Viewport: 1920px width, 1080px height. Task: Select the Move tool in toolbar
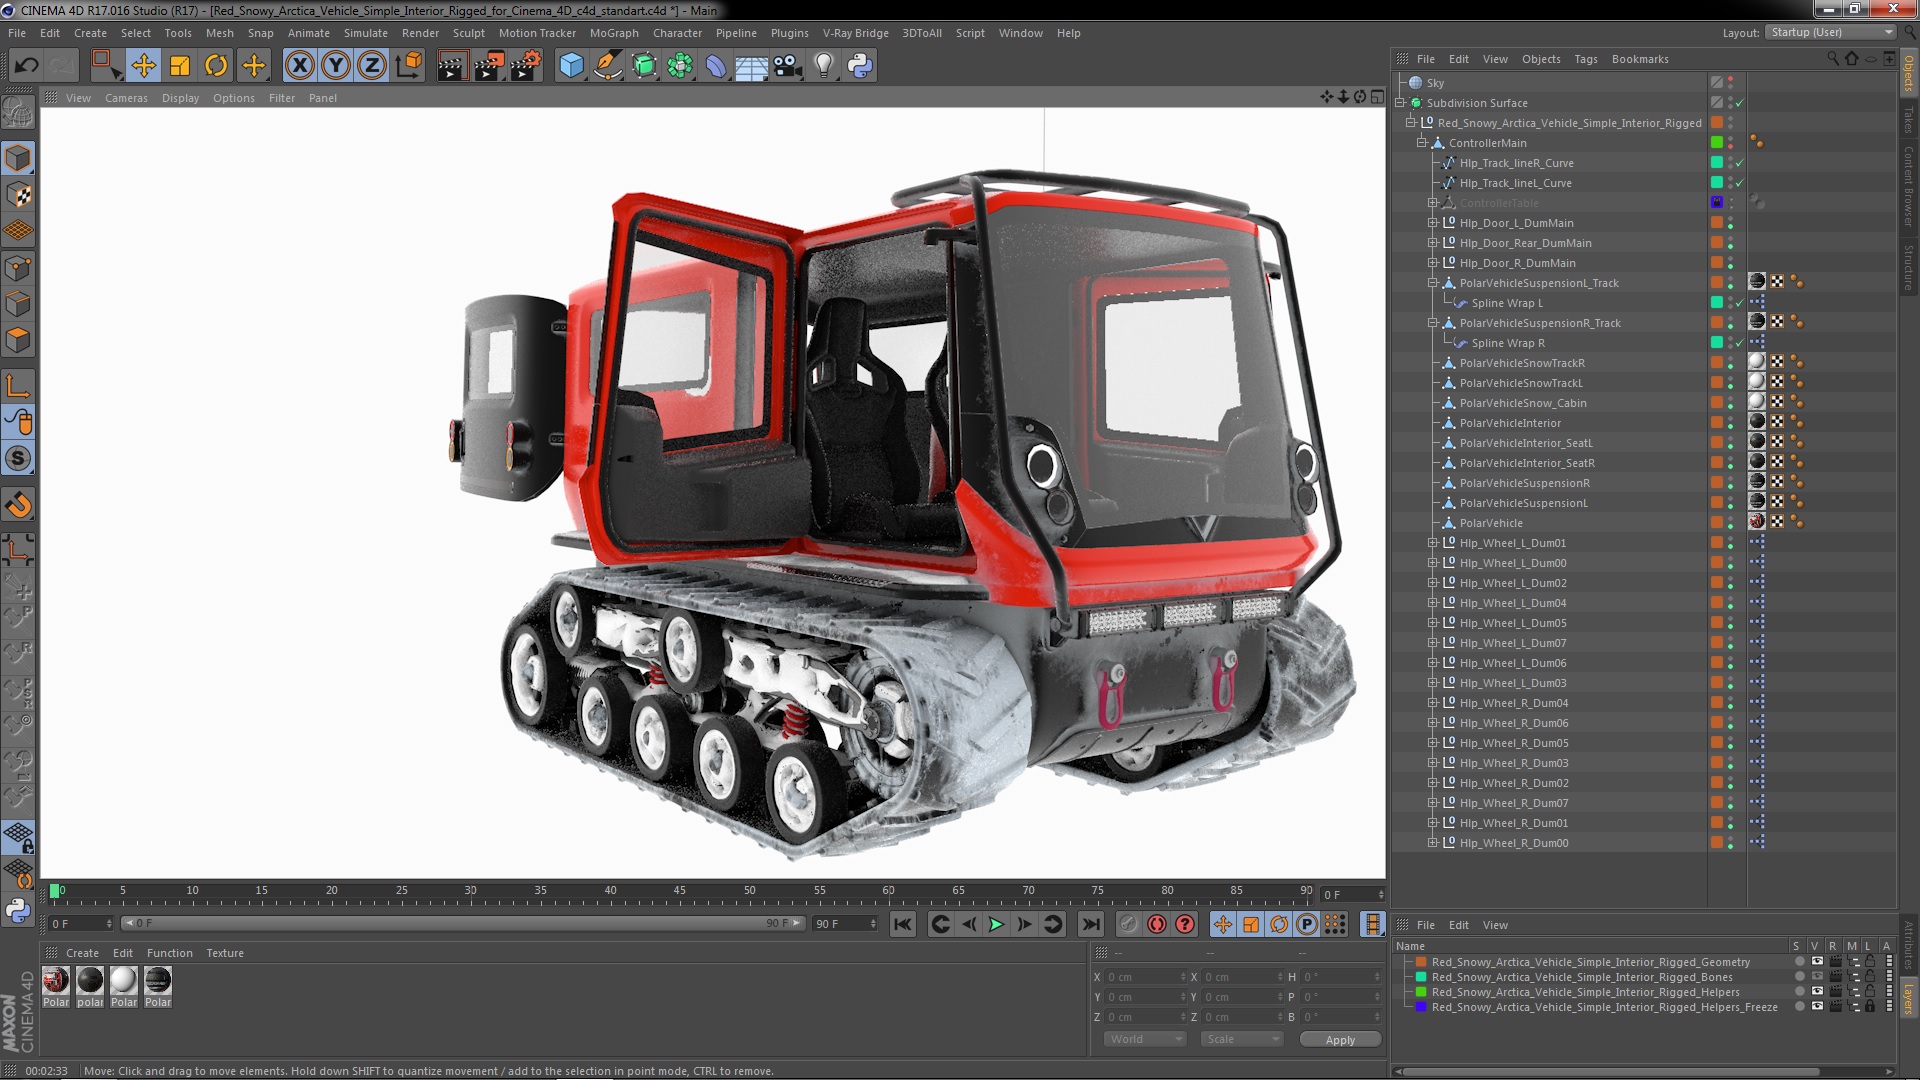143,66
